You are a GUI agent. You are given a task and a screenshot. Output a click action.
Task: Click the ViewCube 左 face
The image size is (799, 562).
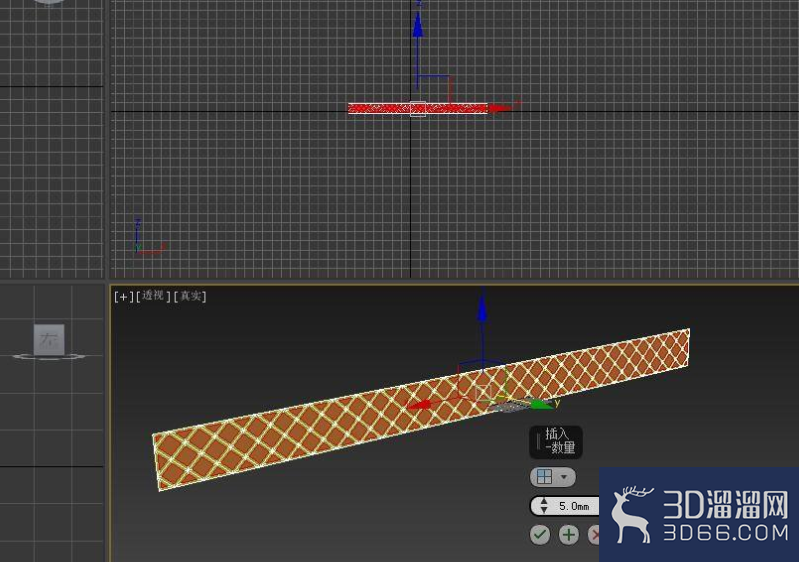coord(49,339)
